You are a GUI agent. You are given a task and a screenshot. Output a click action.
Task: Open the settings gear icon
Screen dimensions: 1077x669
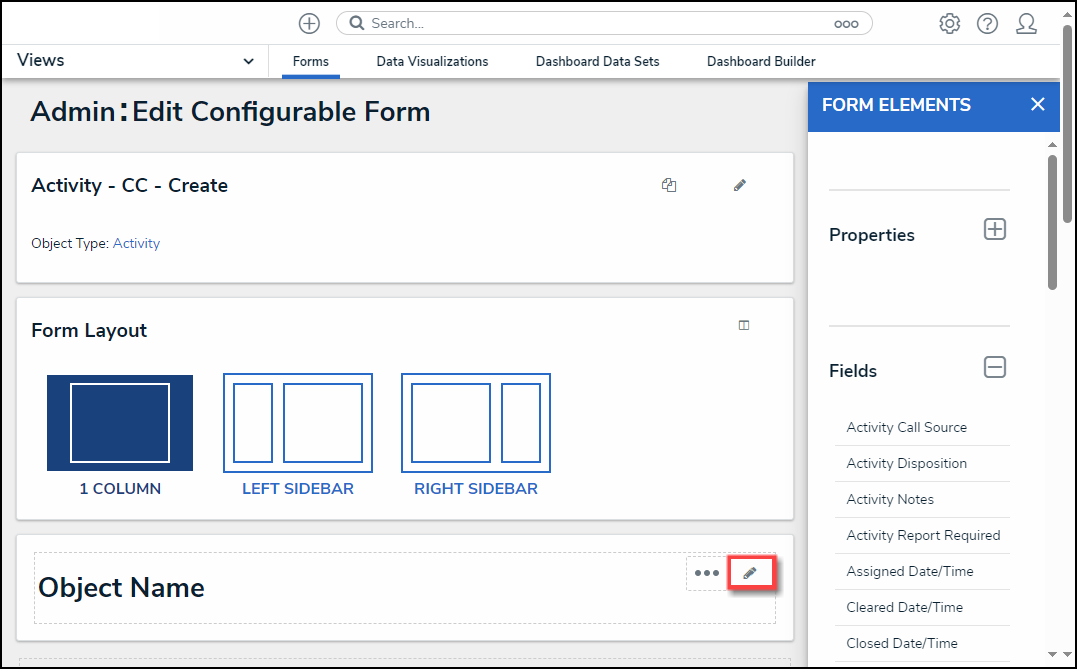(x=949, y=23)
